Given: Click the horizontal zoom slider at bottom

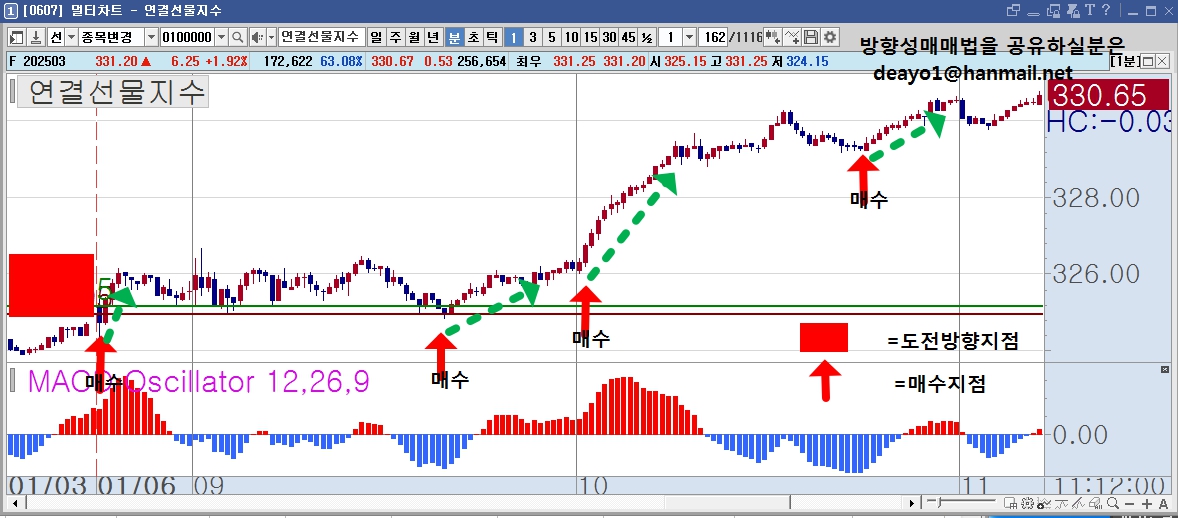Looking at the screenshot, I should click(x=962, y=502).
